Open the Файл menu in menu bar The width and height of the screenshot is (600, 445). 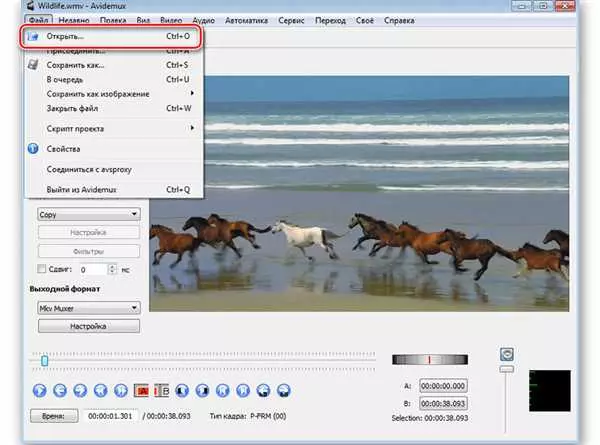[x=38, y=20]
